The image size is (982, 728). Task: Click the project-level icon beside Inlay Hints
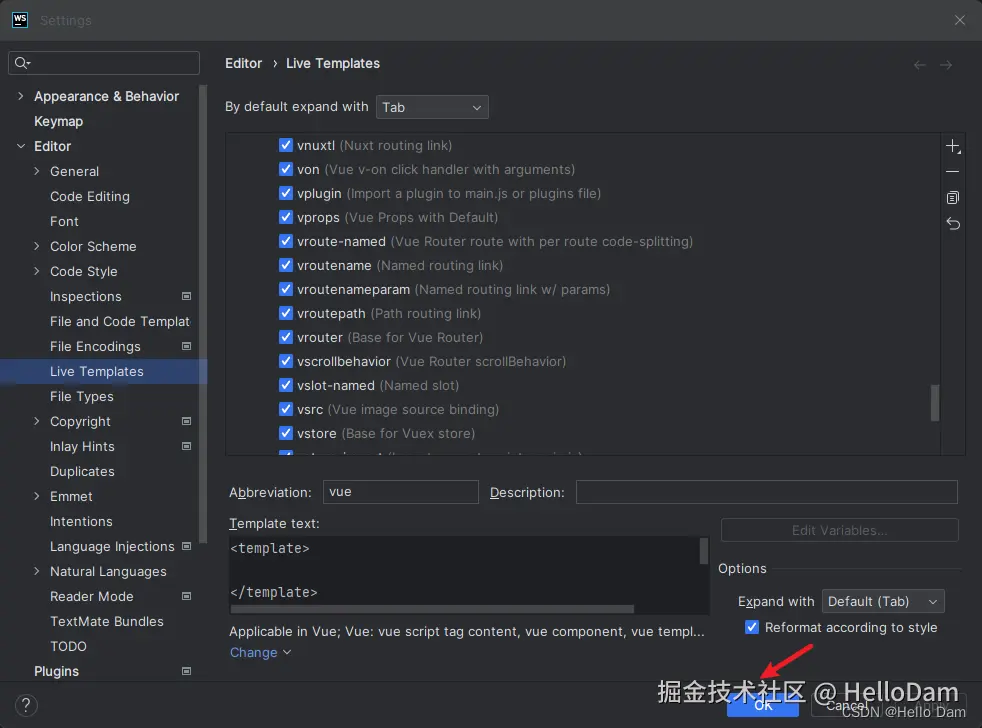186,447
